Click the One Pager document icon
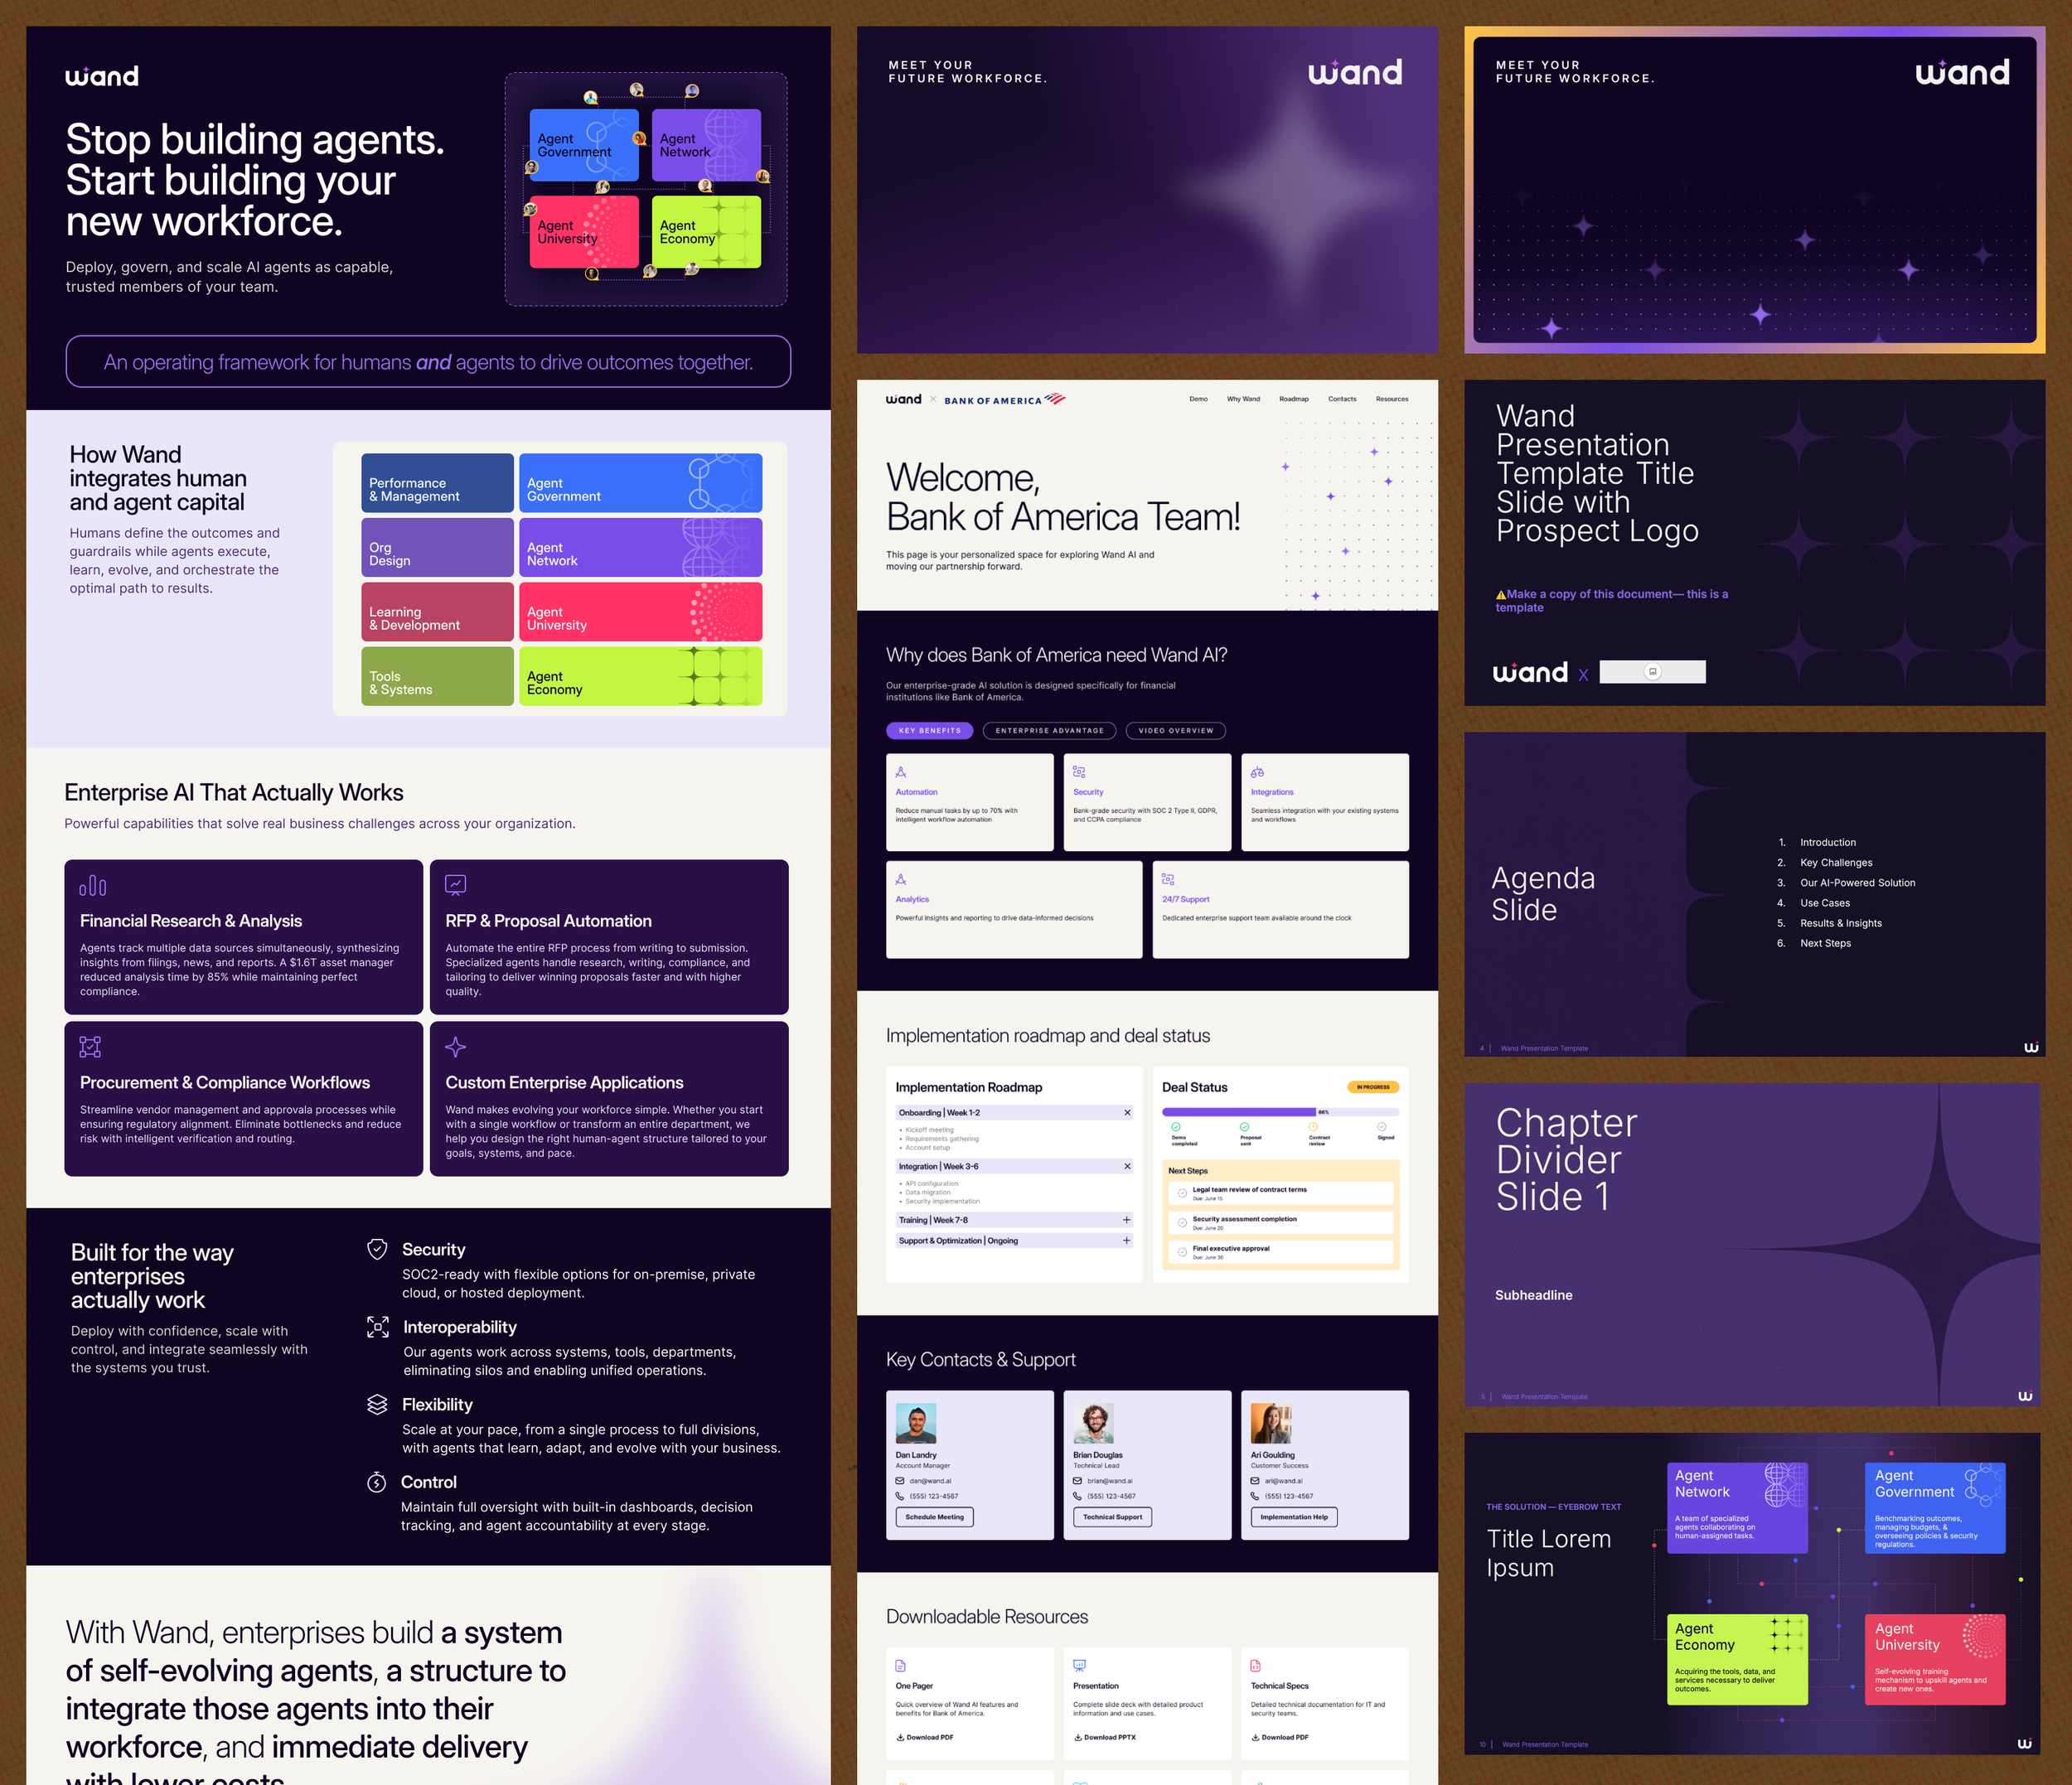 point(901,1666)
